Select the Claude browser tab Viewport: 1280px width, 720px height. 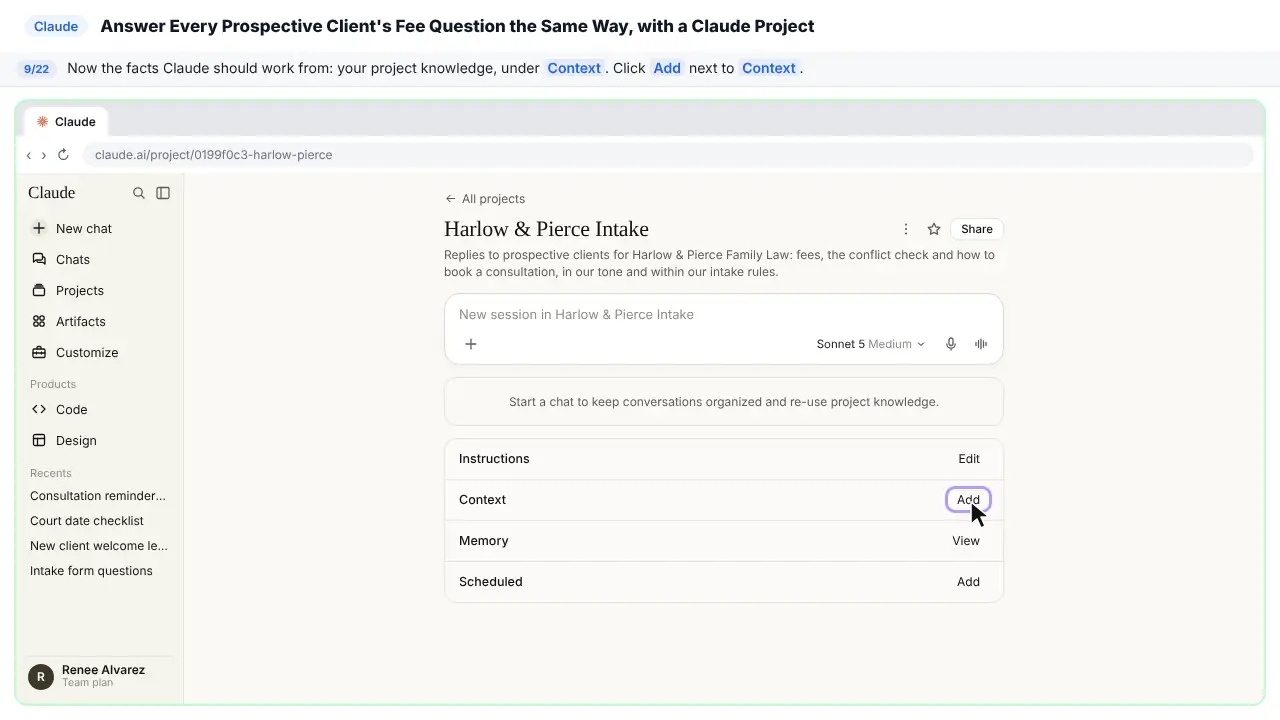pyautogui.click(x=66, y=122)
